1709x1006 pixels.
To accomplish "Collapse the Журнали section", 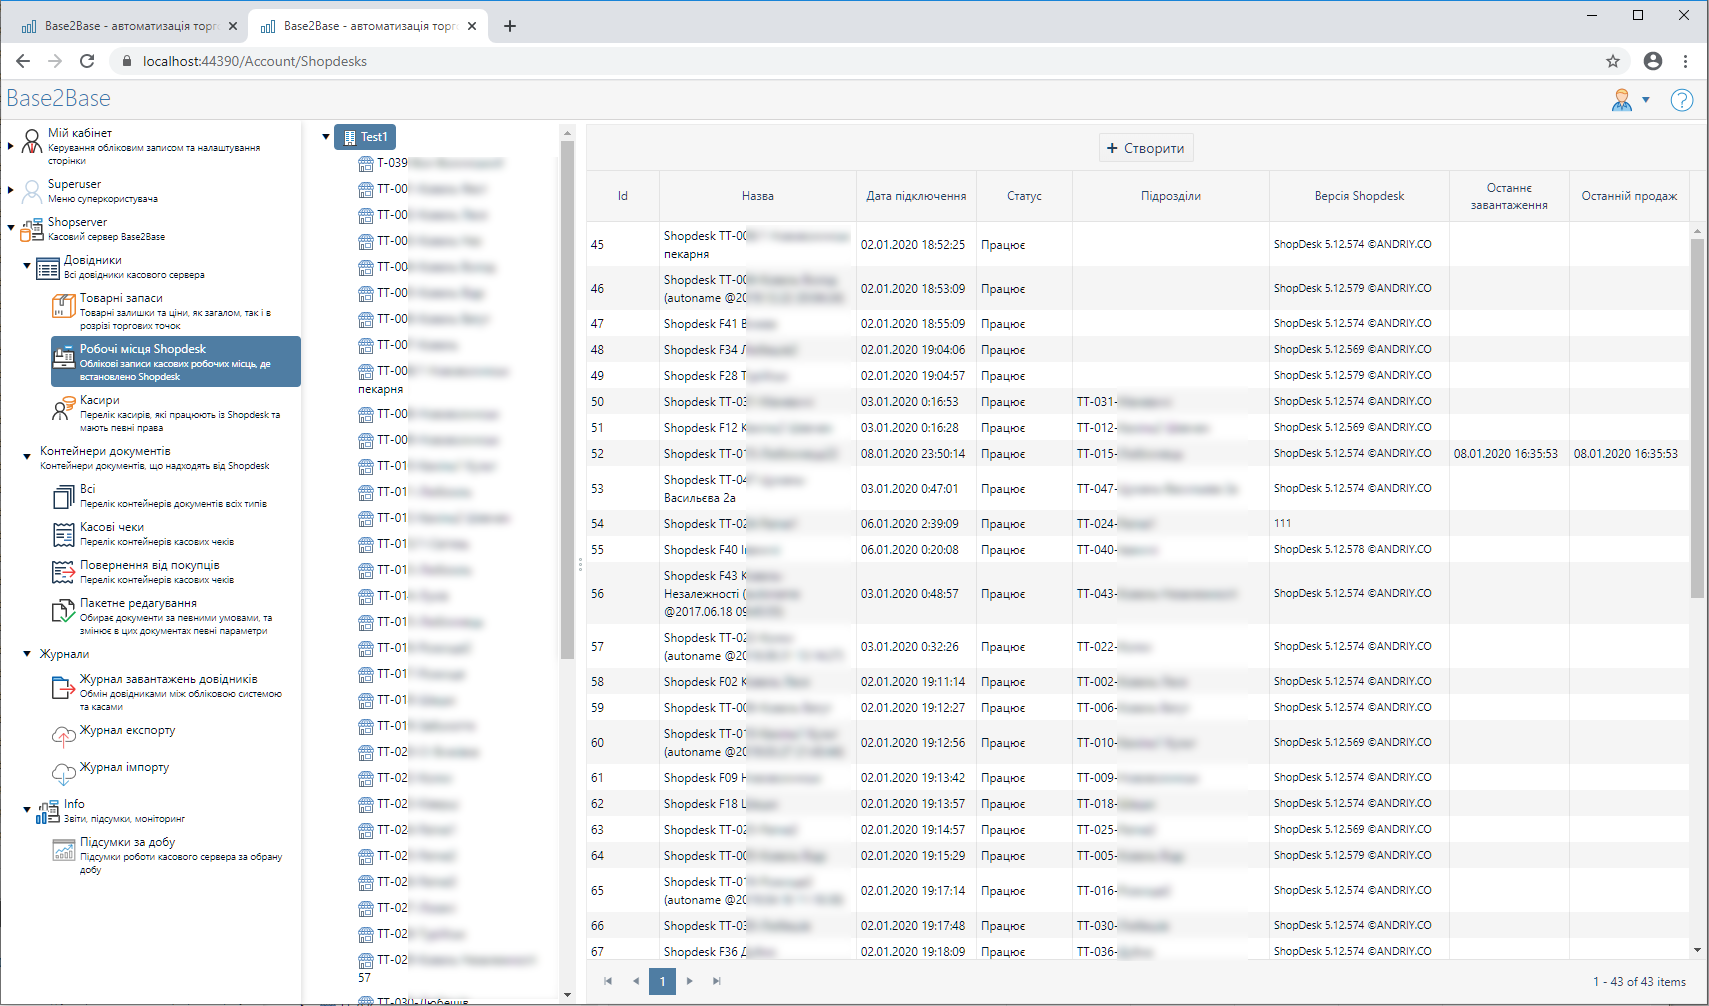I will tap(27, 654).
